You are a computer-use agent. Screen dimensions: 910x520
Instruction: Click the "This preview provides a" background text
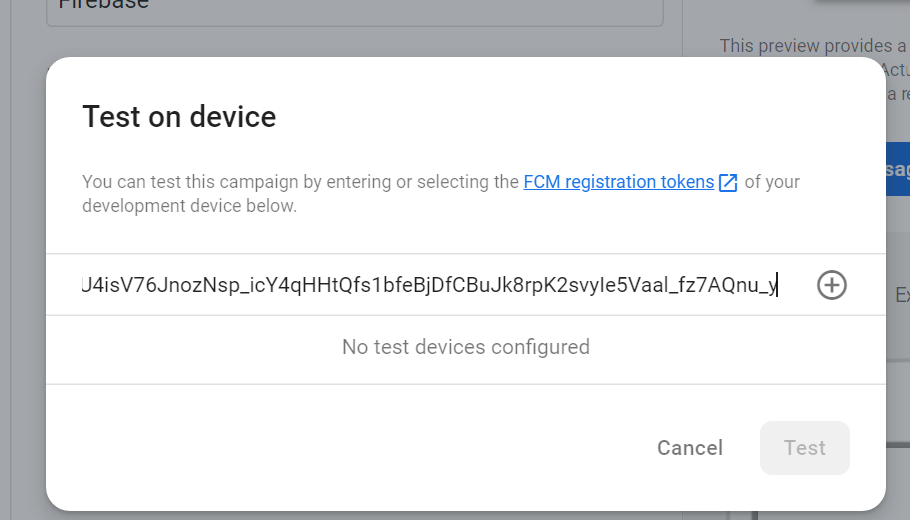[812, 46]
